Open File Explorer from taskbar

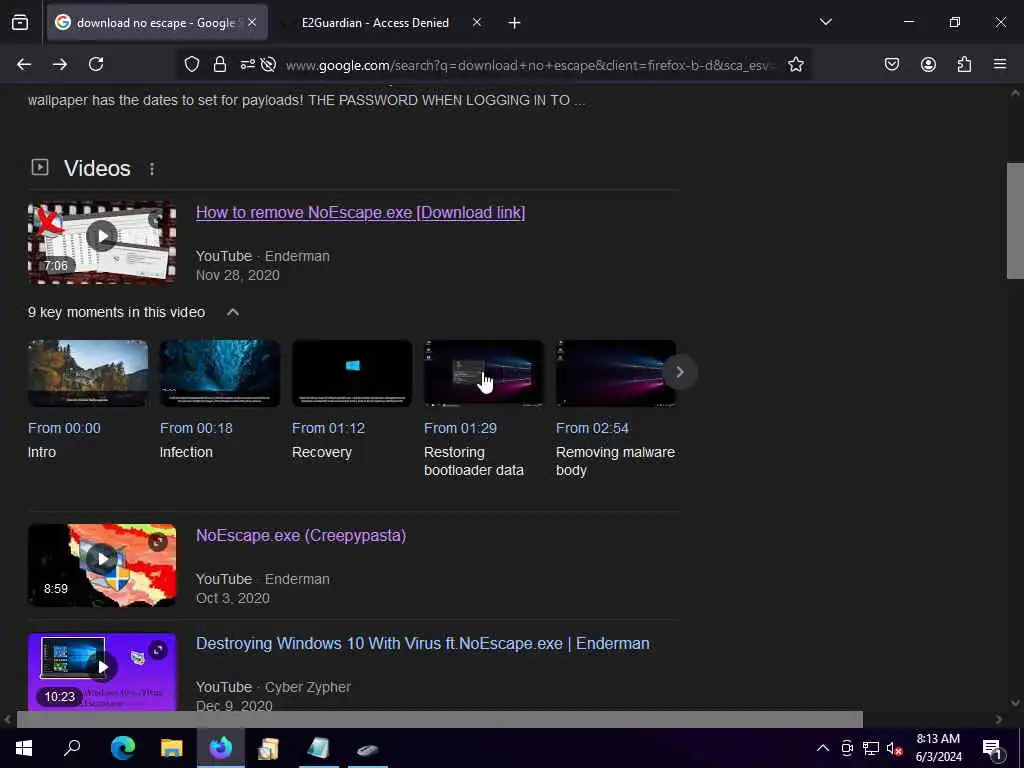pos(172,748)
